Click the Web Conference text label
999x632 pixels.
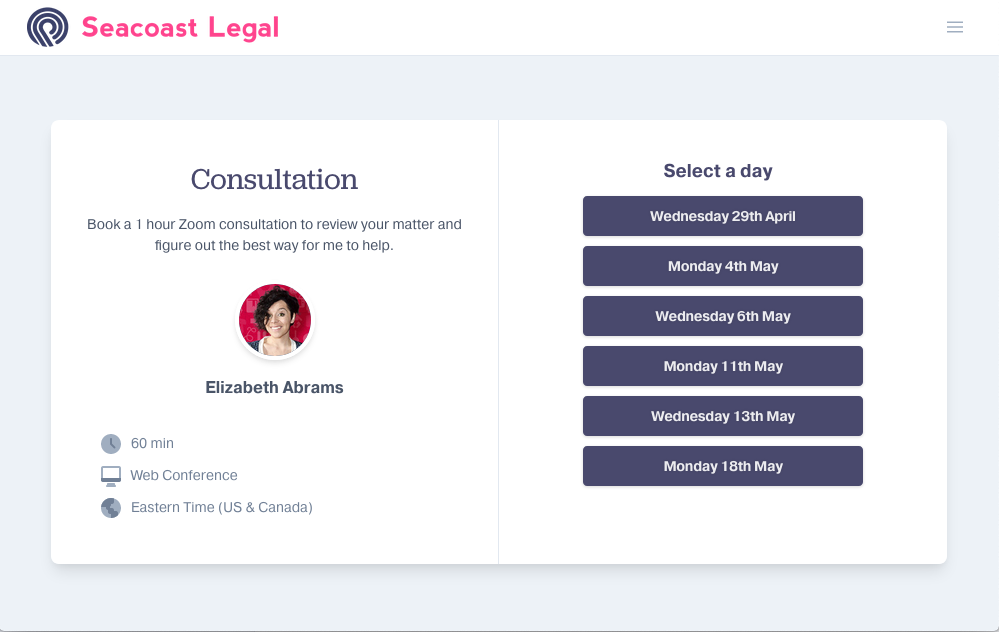[x=184, y=475]
